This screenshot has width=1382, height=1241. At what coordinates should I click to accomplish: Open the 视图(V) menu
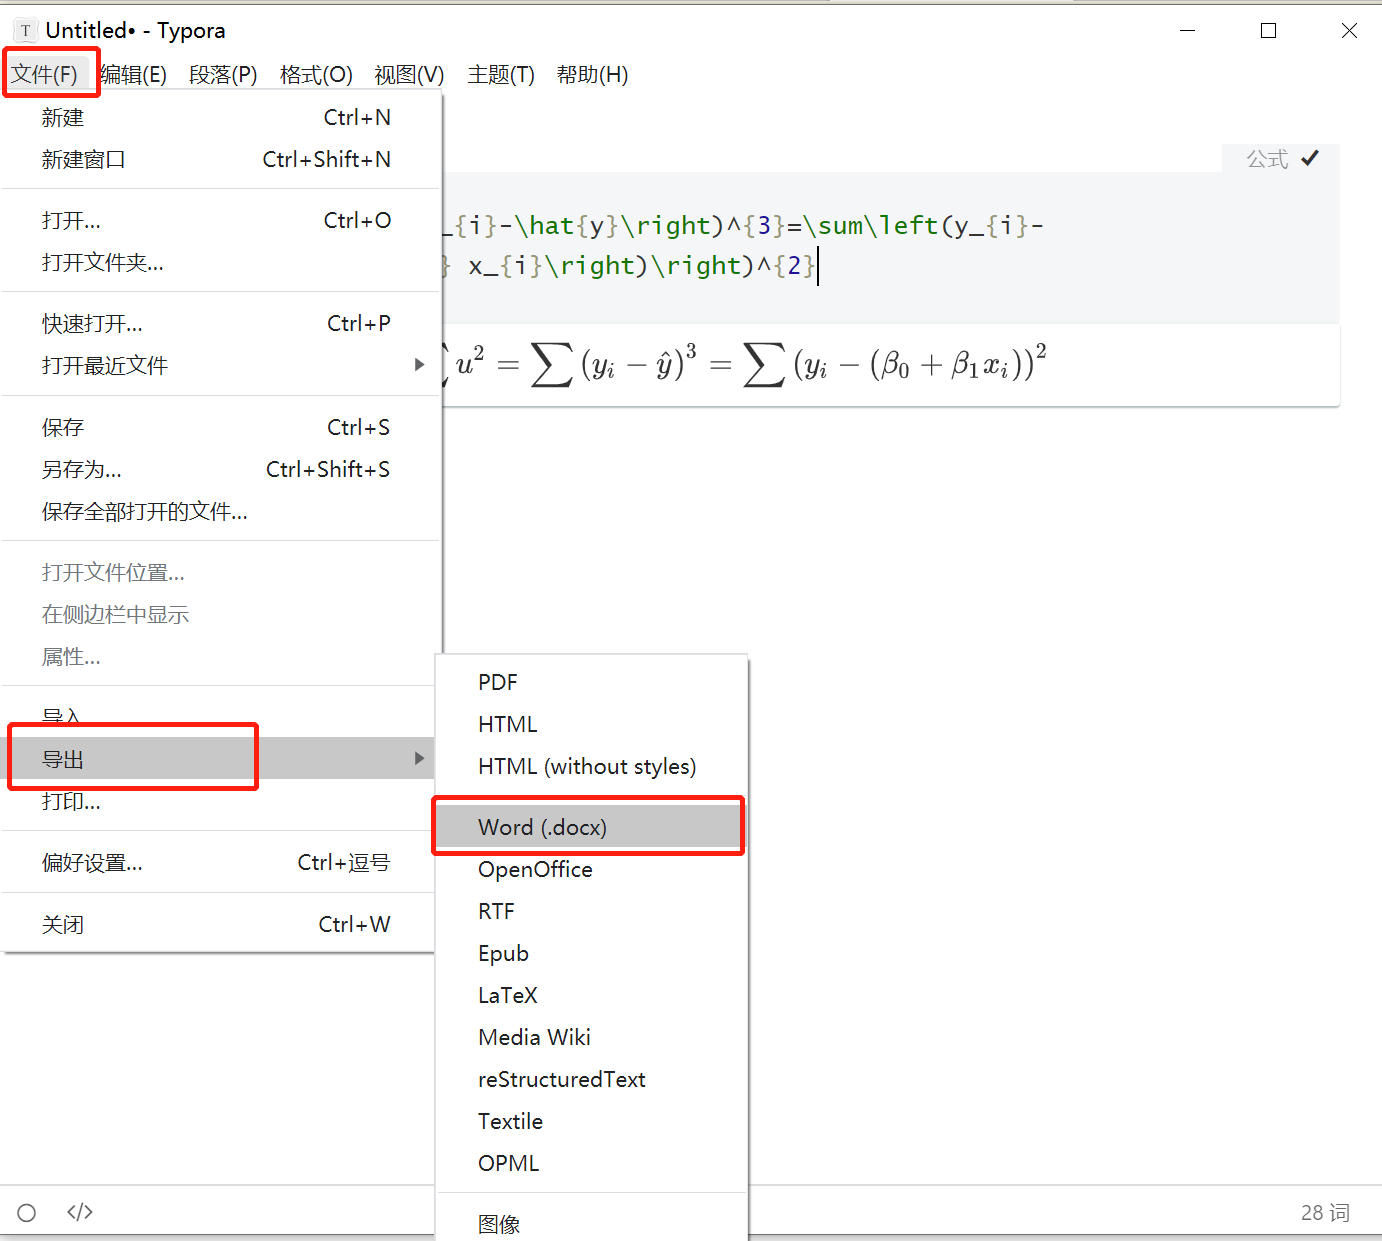[x=408, y=74]
